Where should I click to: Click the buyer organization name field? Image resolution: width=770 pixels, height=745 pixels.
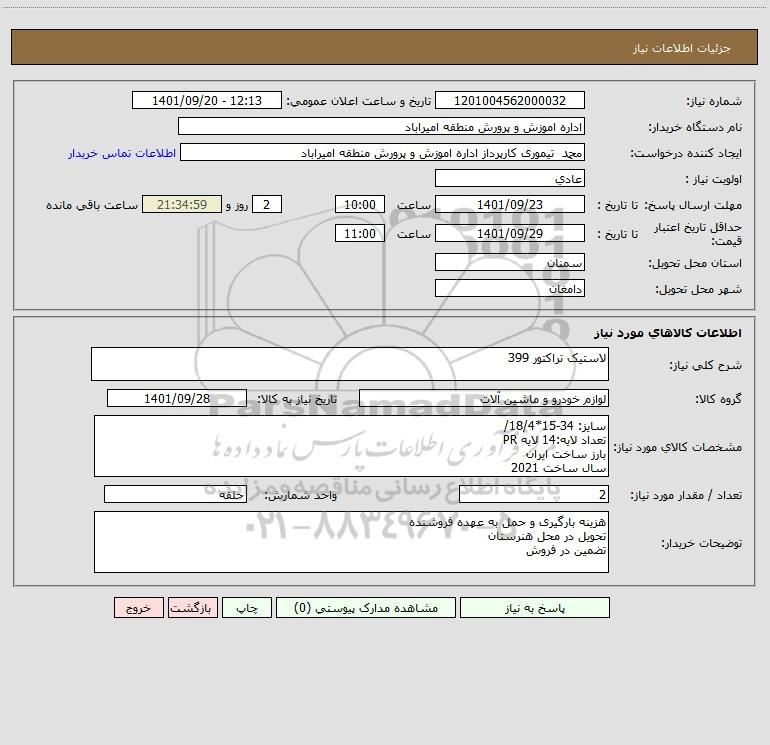(x=381, y=126)
